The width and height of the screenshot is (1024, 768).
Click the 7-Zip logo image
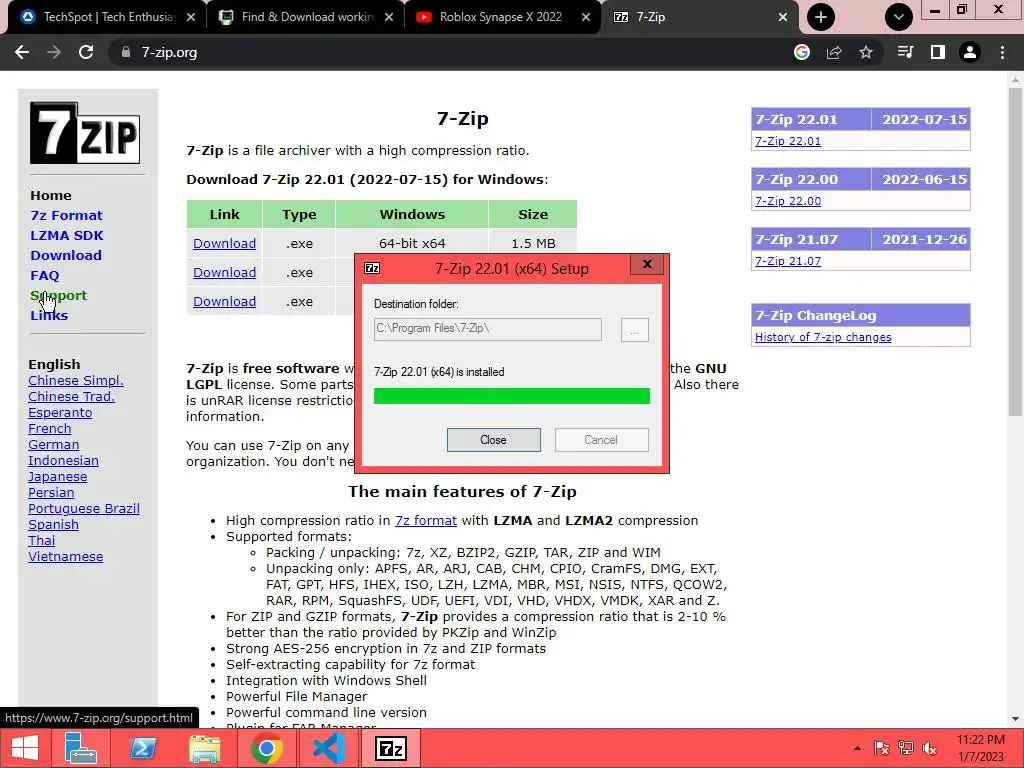[x=85, y=133]
